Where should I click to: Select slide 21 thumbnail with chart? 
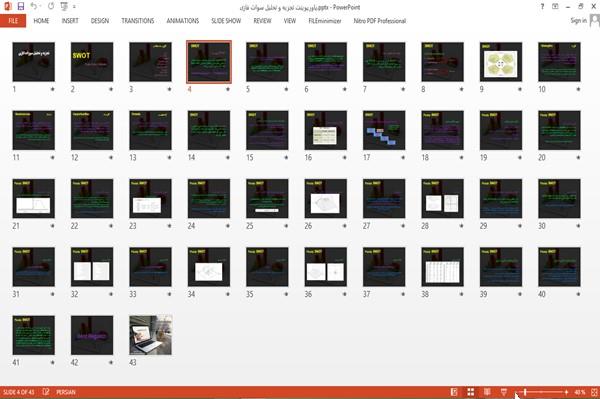pyautogui.click(x=34, y=199)
